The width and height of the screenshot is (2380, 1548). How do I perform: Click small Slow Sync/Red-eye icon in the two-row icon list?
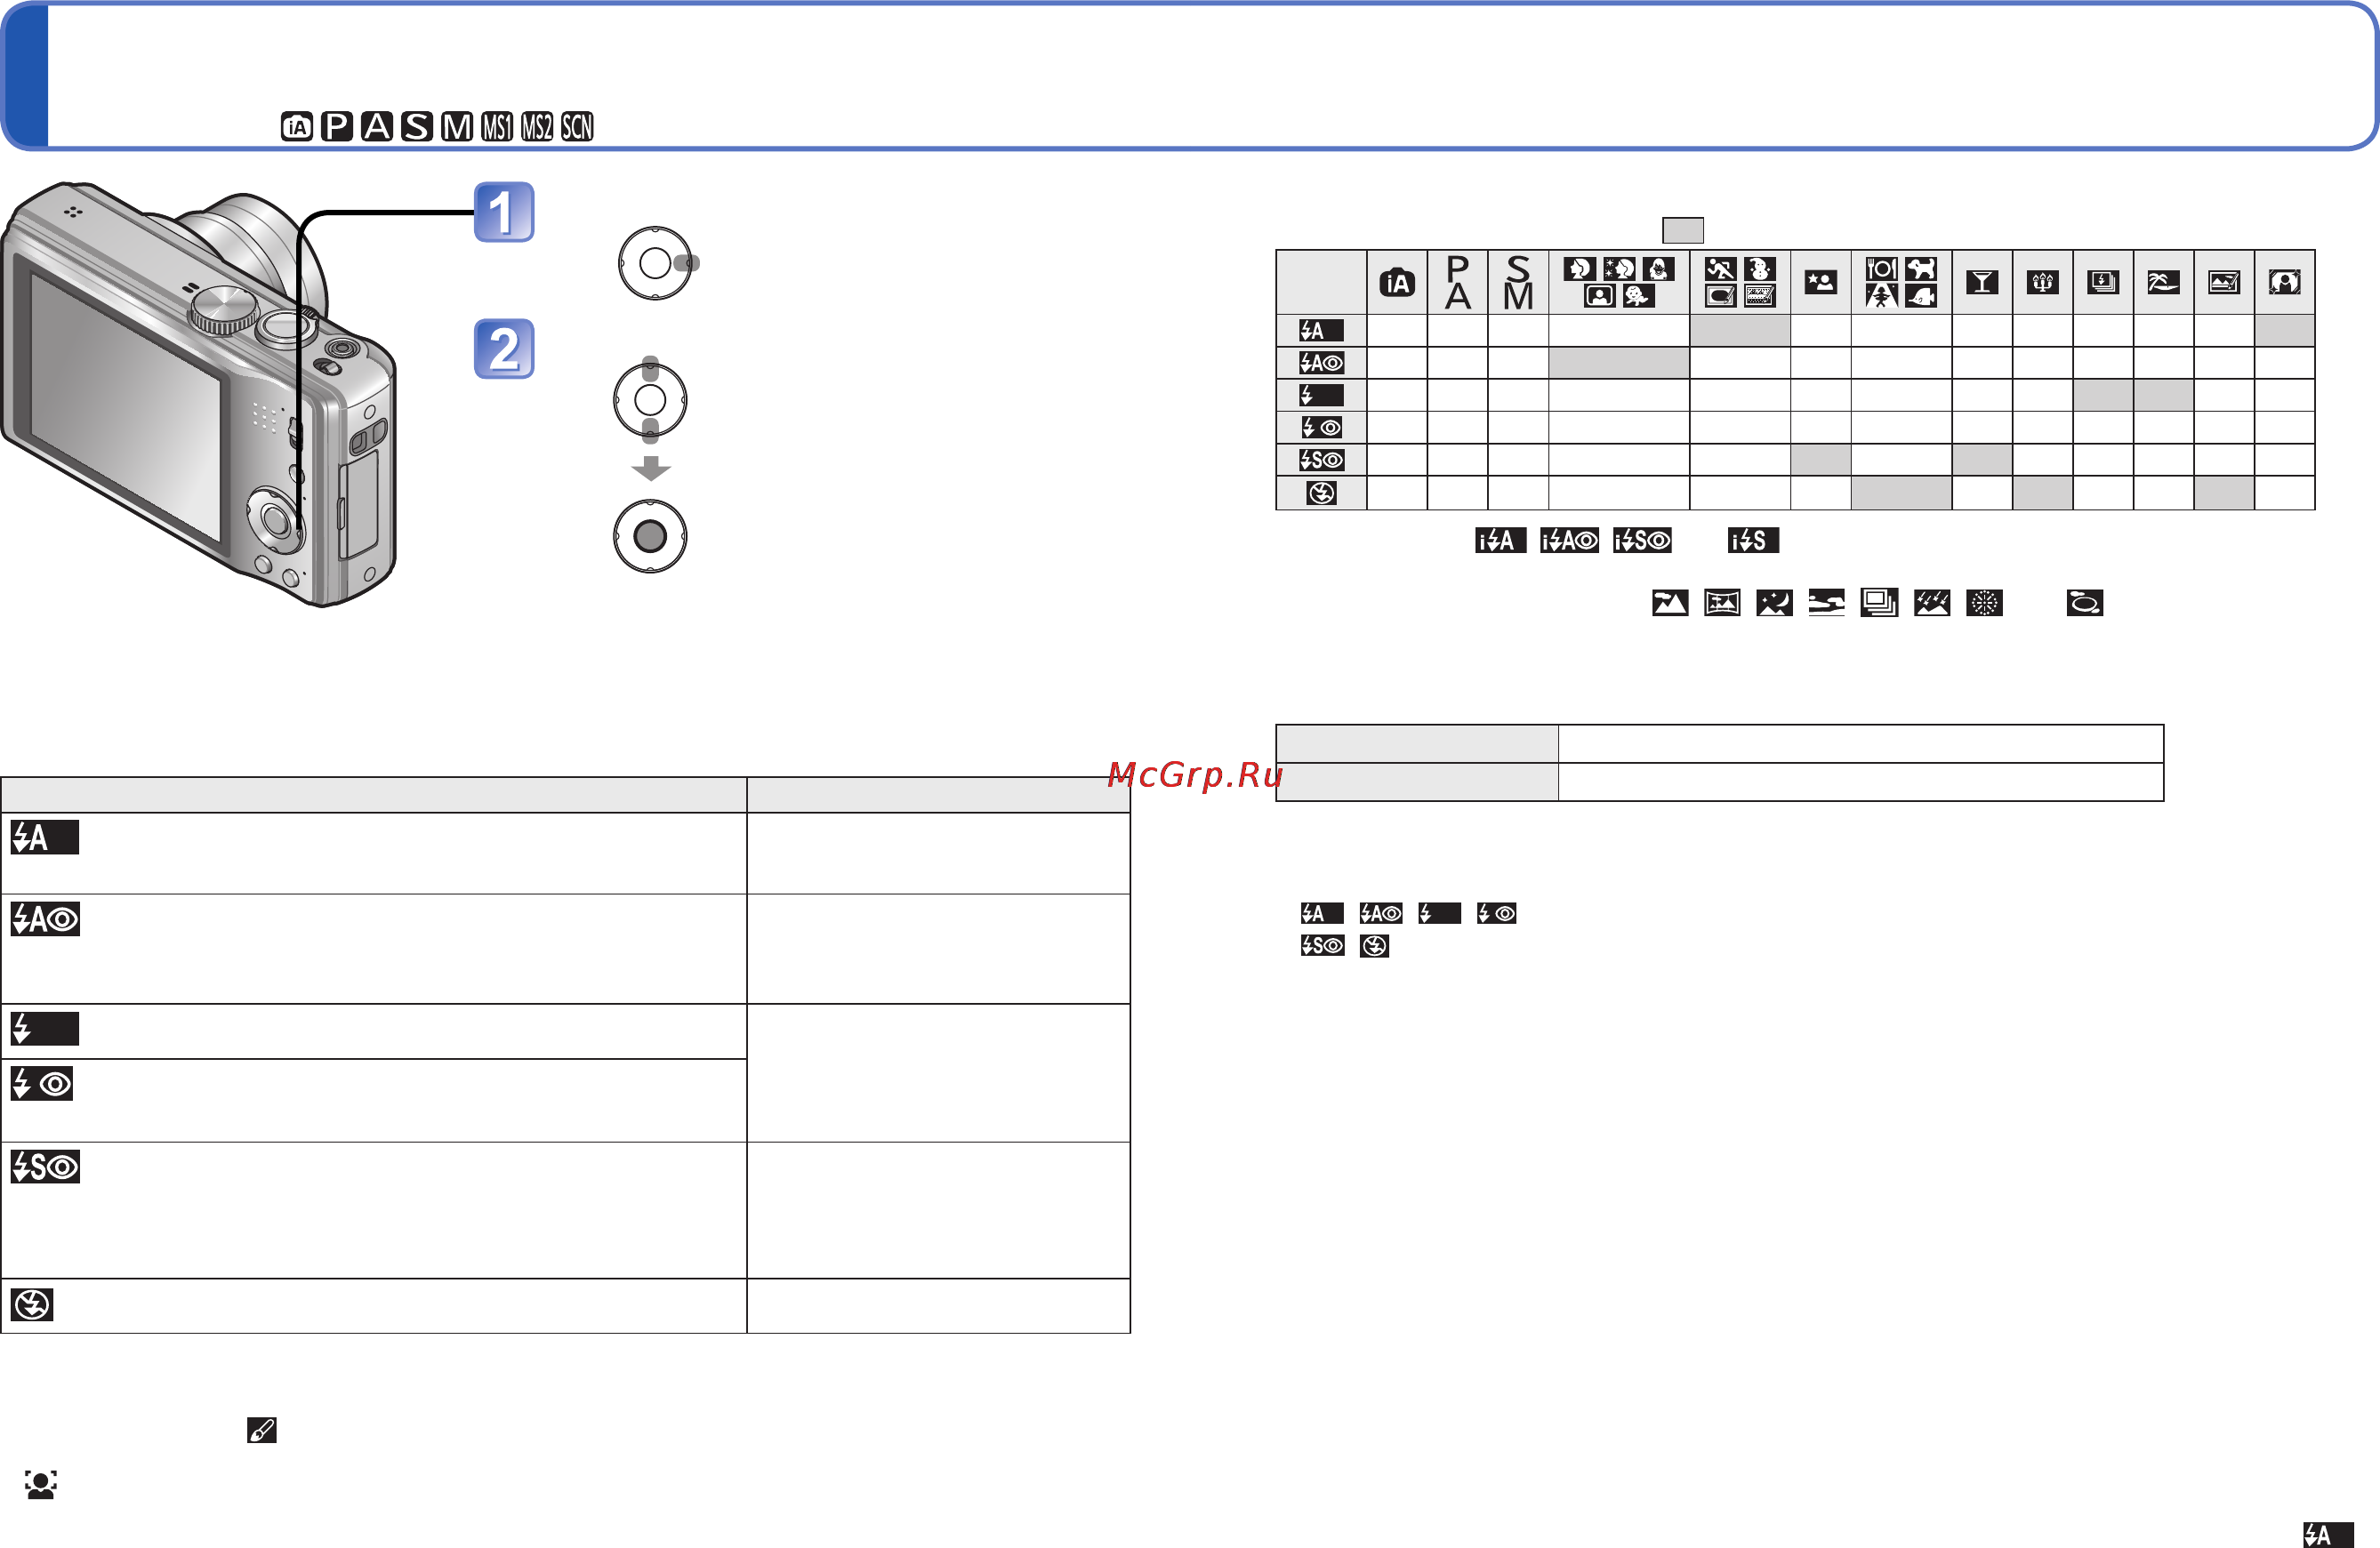tap(1322, 946)
